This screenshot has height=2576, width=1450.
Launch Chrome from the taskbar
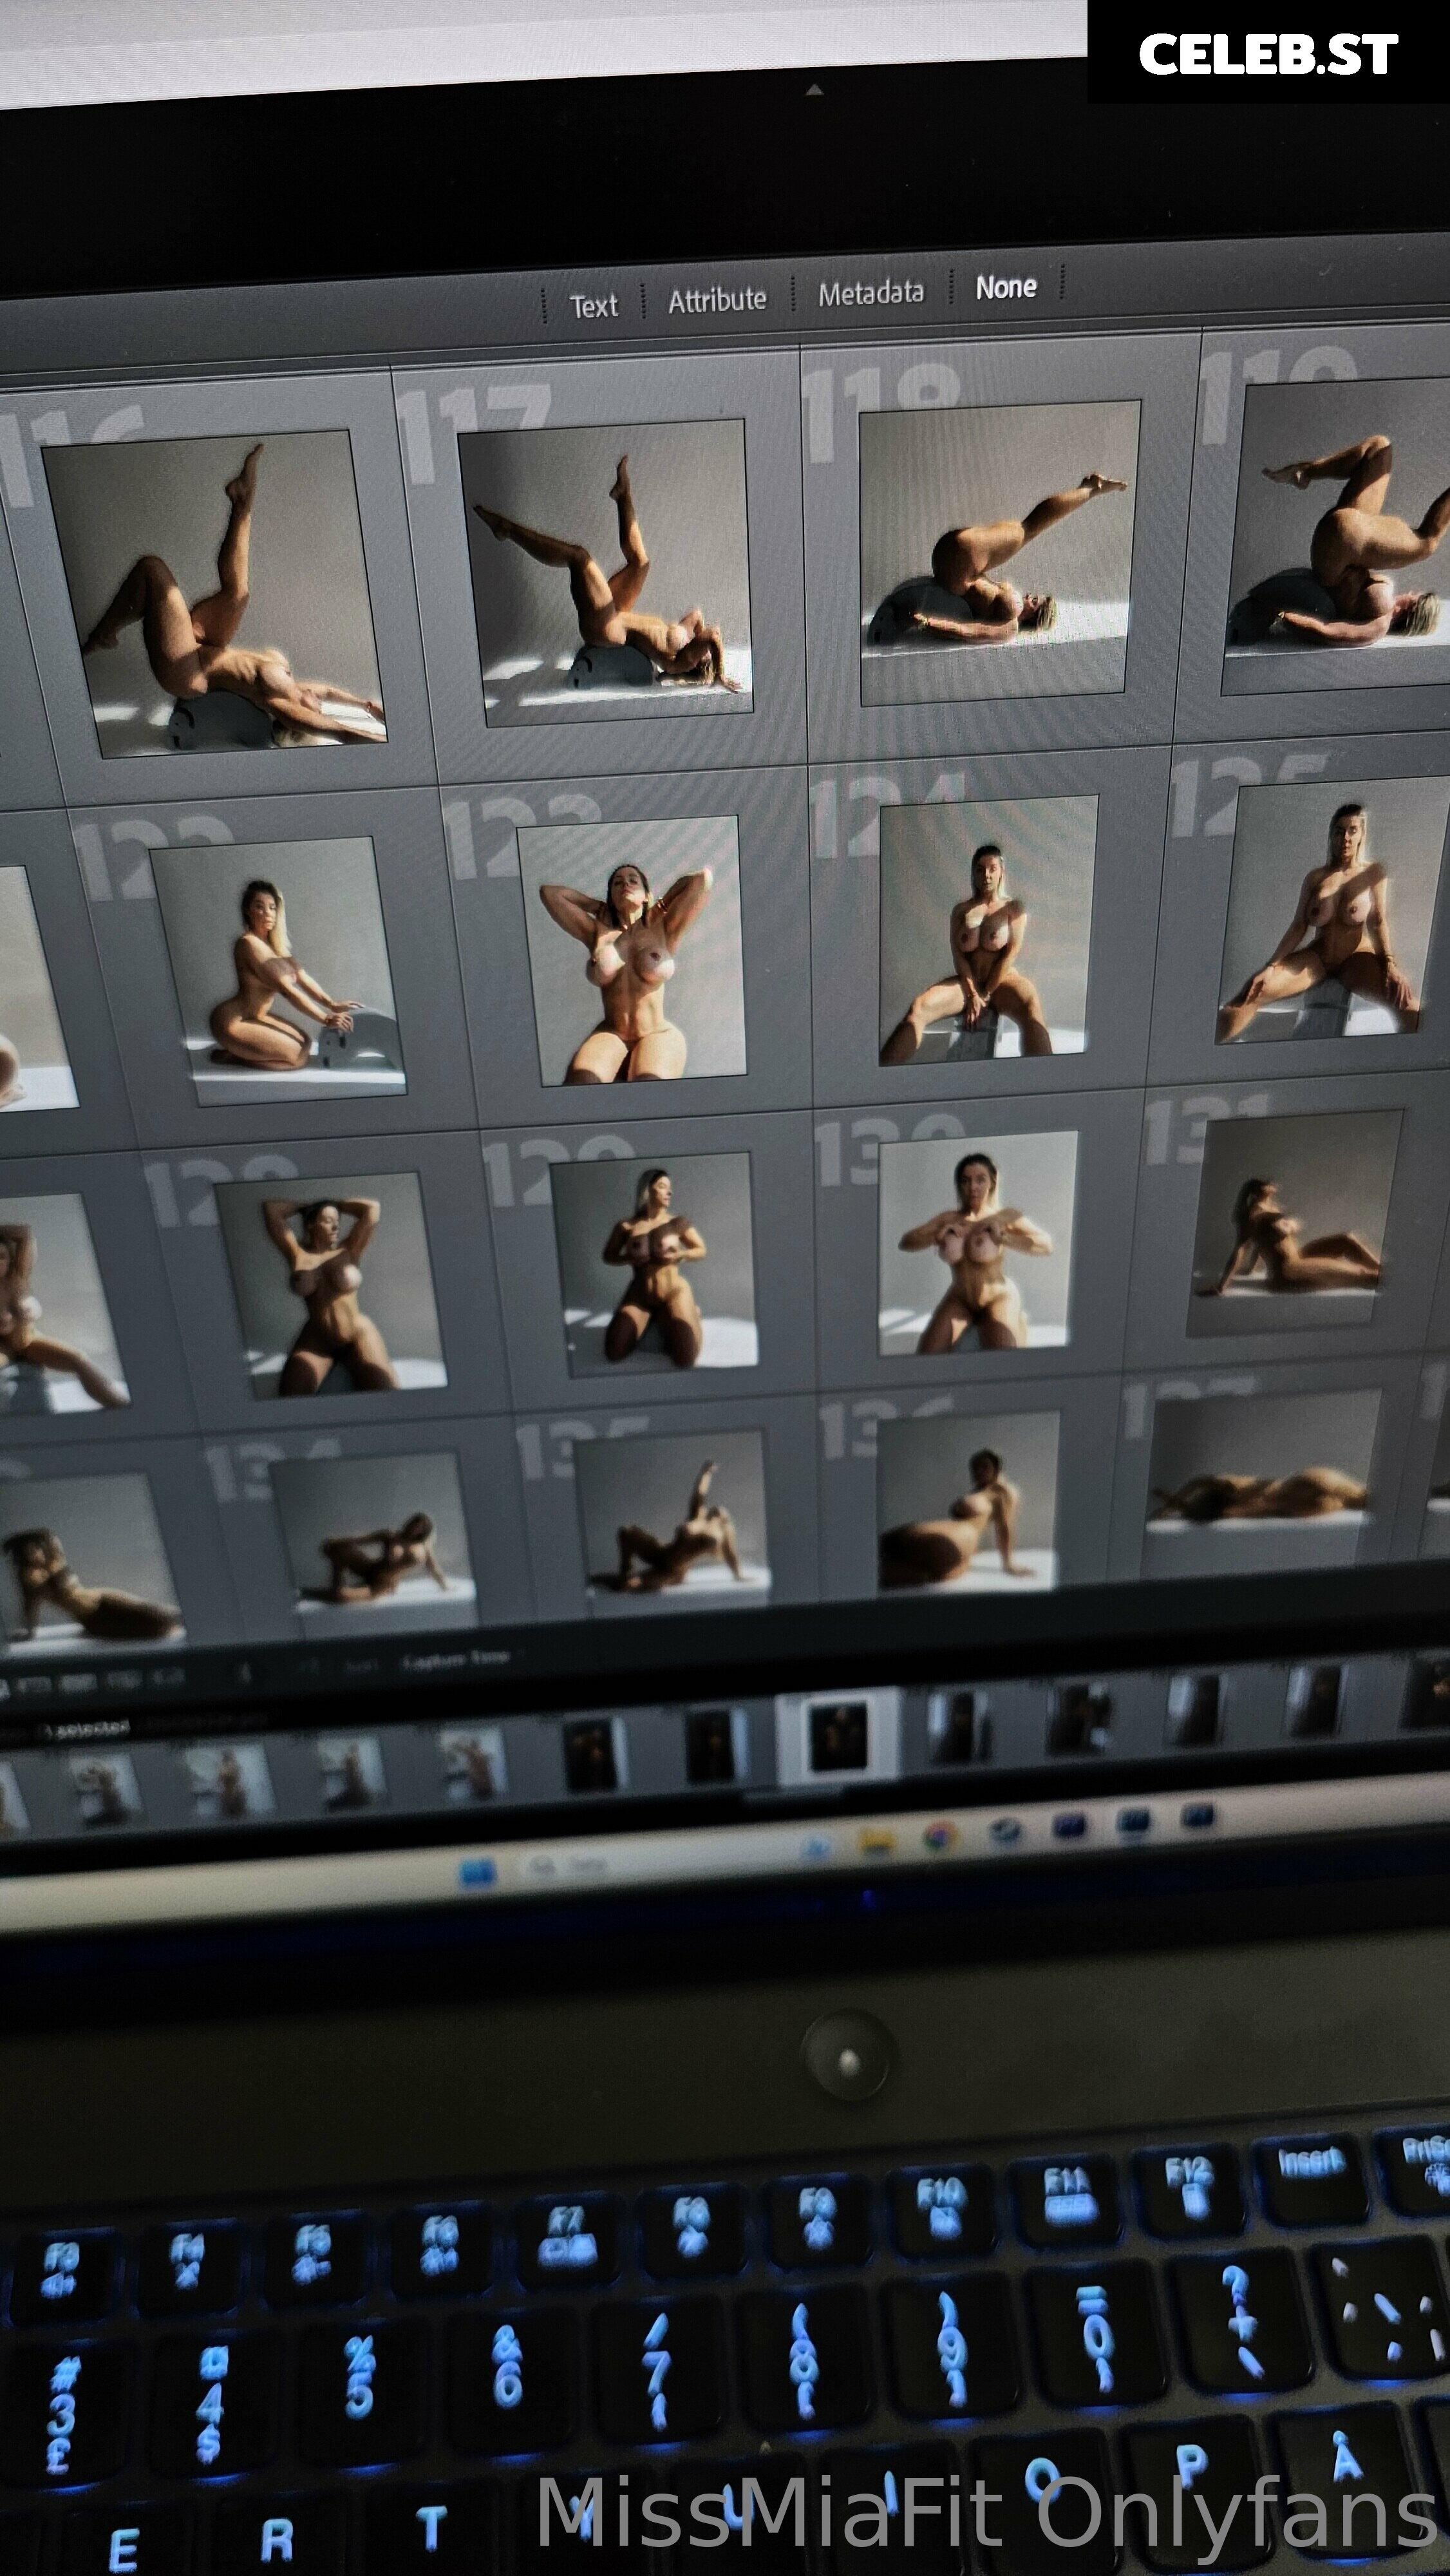click(x=940, y=1835)
